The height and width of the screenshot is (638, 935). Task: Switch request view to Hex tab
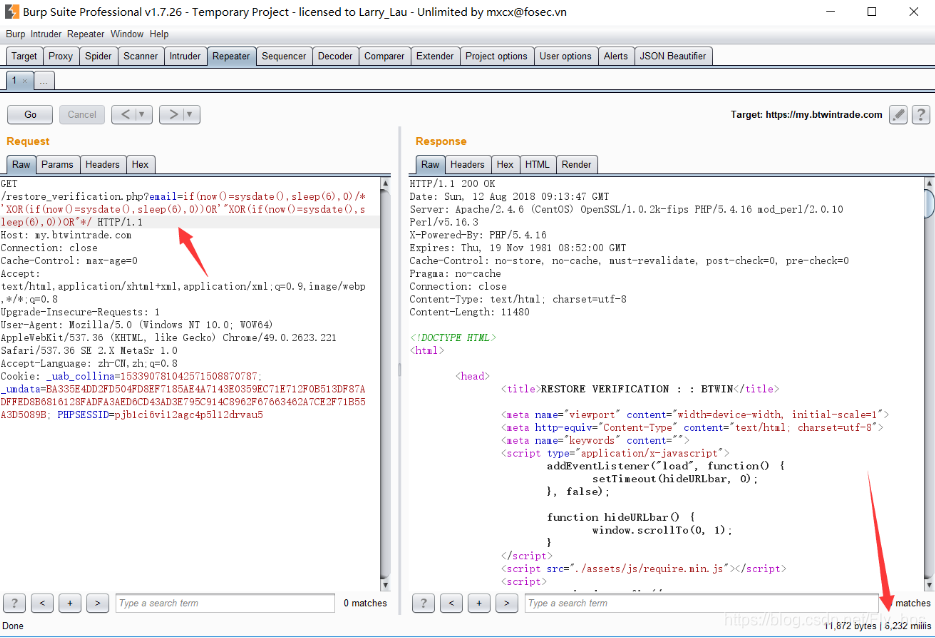tap(140, 165)
